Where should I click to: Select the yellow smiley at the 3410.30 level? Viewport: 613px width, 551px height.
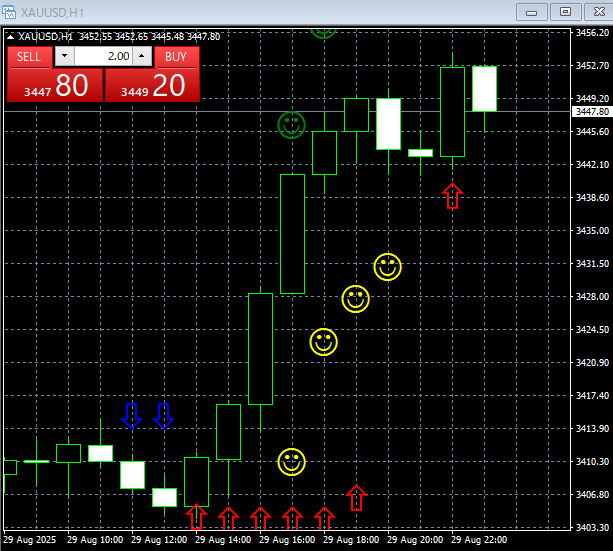pyautogui.click(x=291, y=462)
